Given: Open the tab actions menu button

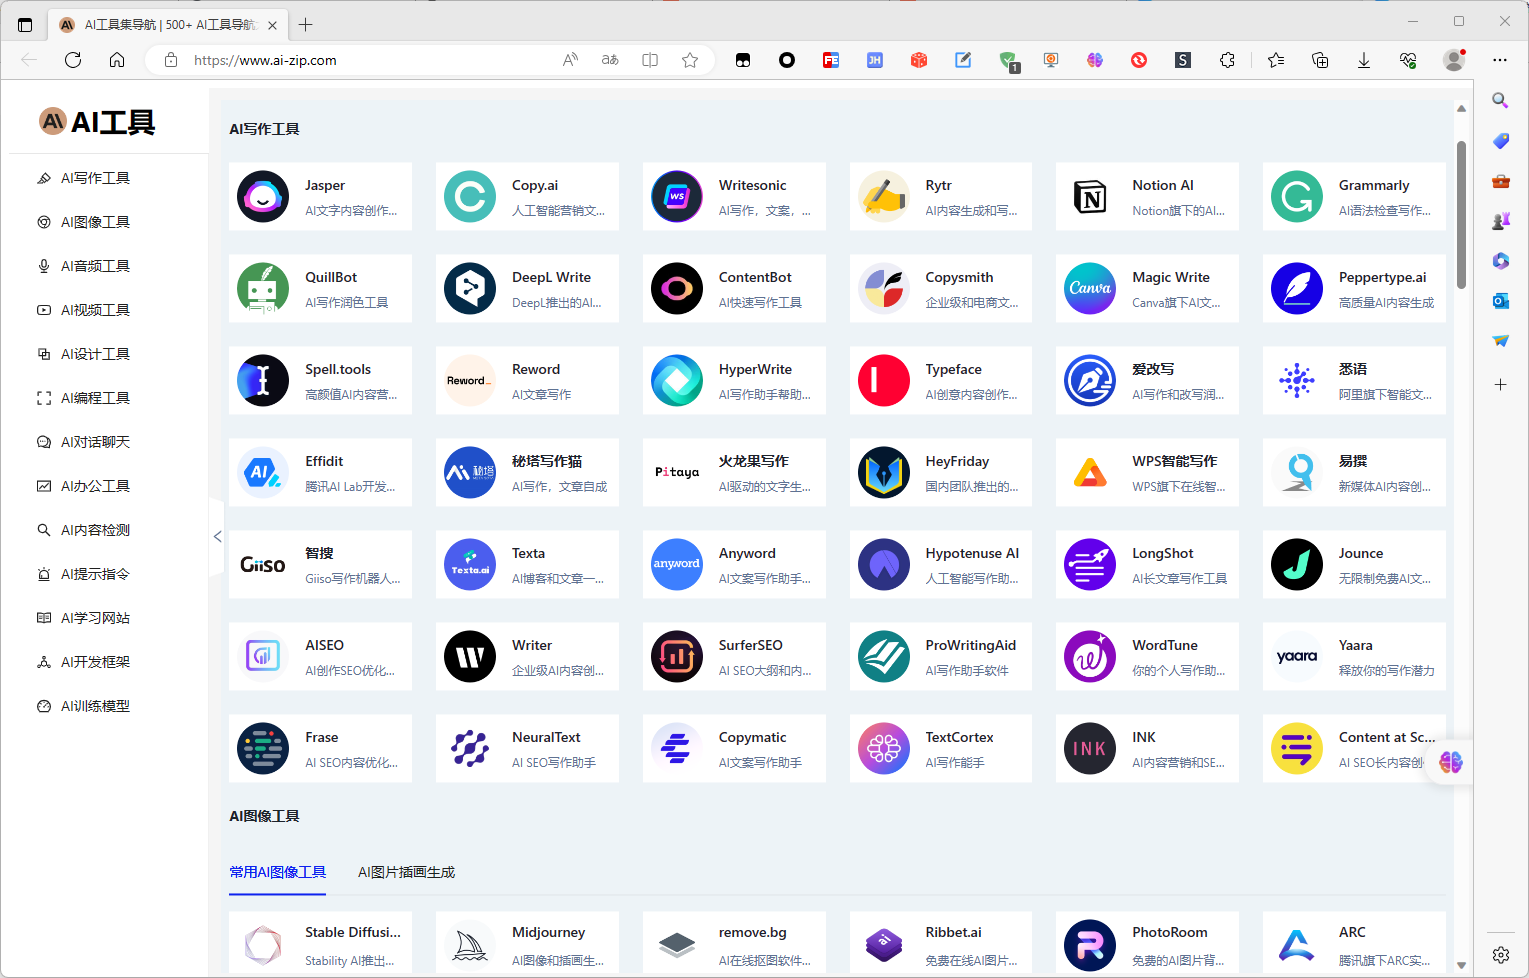Looking at the screenshot, I should click(25, 24).
